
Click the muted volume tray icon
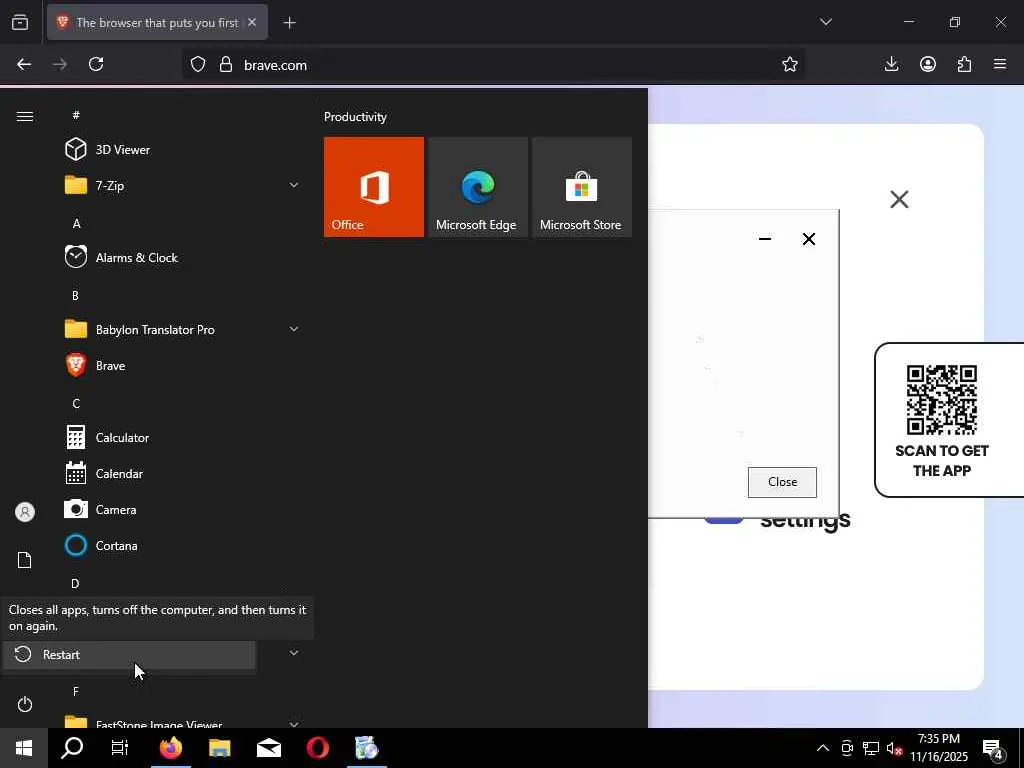pos(894,748)
